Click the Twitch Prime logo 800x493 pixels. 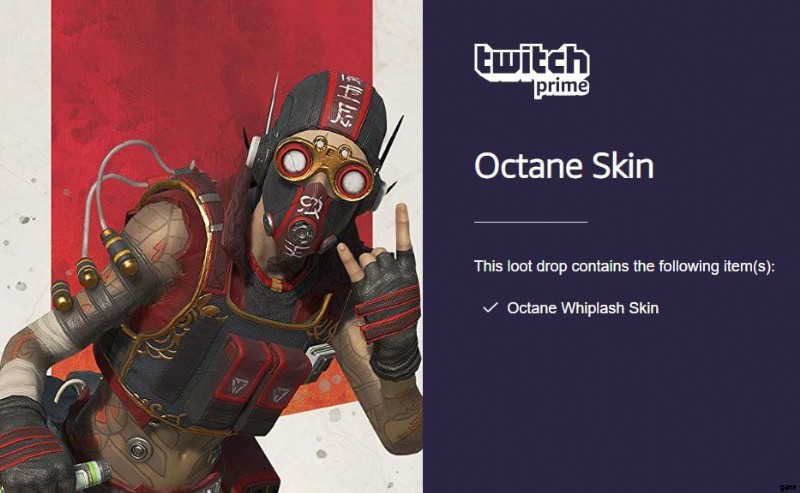coord(532,71)
